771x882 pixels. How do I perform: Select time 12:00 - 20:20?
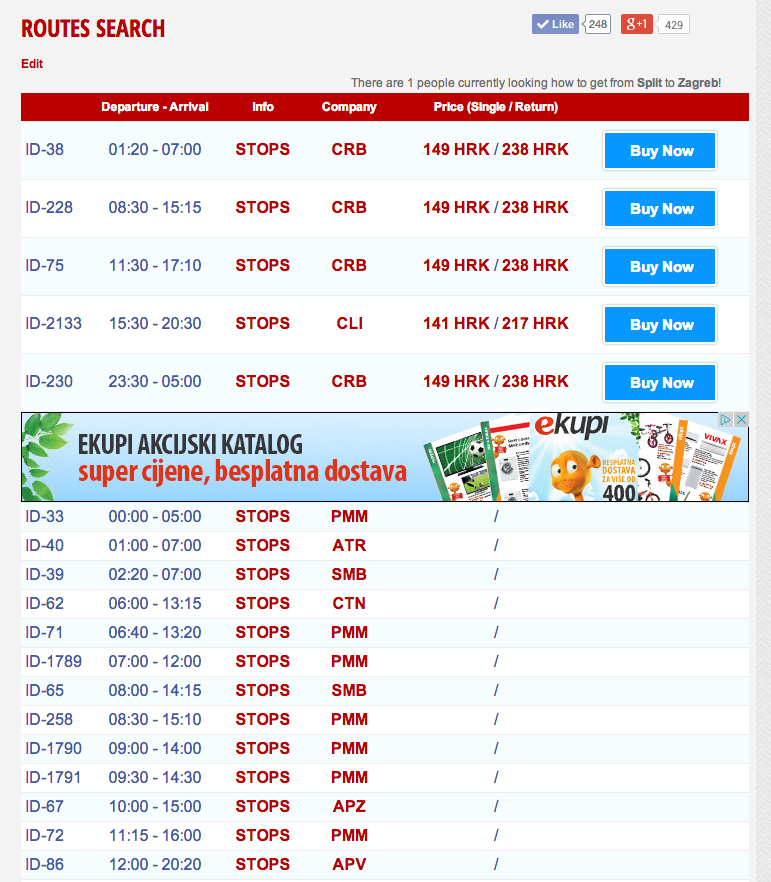coord(155,865)
